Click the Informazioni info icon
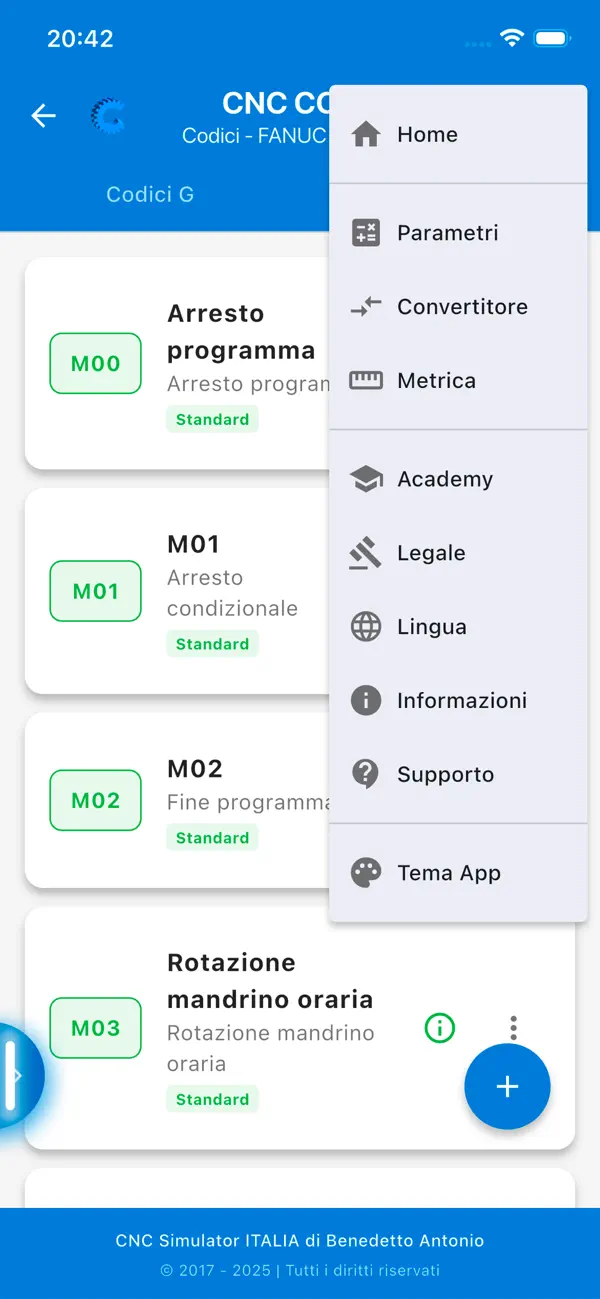600x1299 pixels. [366, 700]
